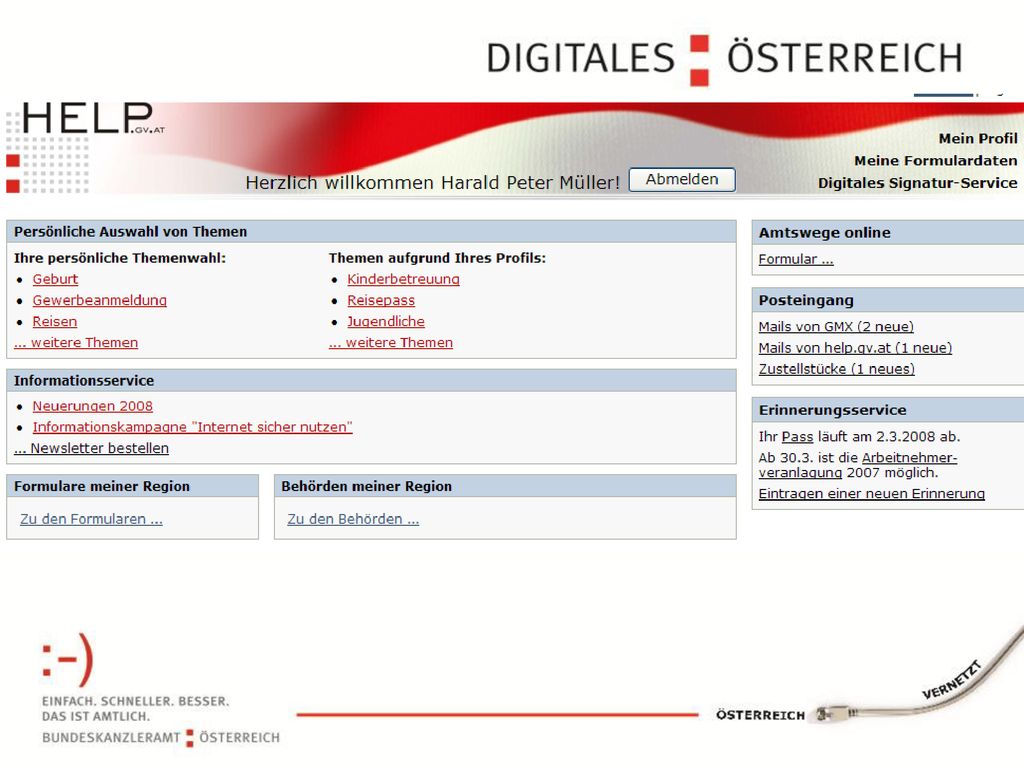Show weitere Themen under personal Themenwahl
This screenshot has width=1024, height=768.
tap(76, 342)
